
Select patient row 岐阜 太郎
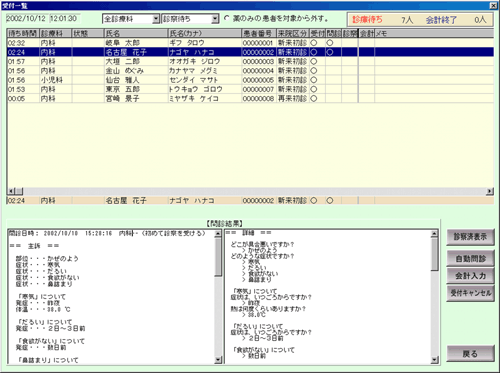point(250,43)
